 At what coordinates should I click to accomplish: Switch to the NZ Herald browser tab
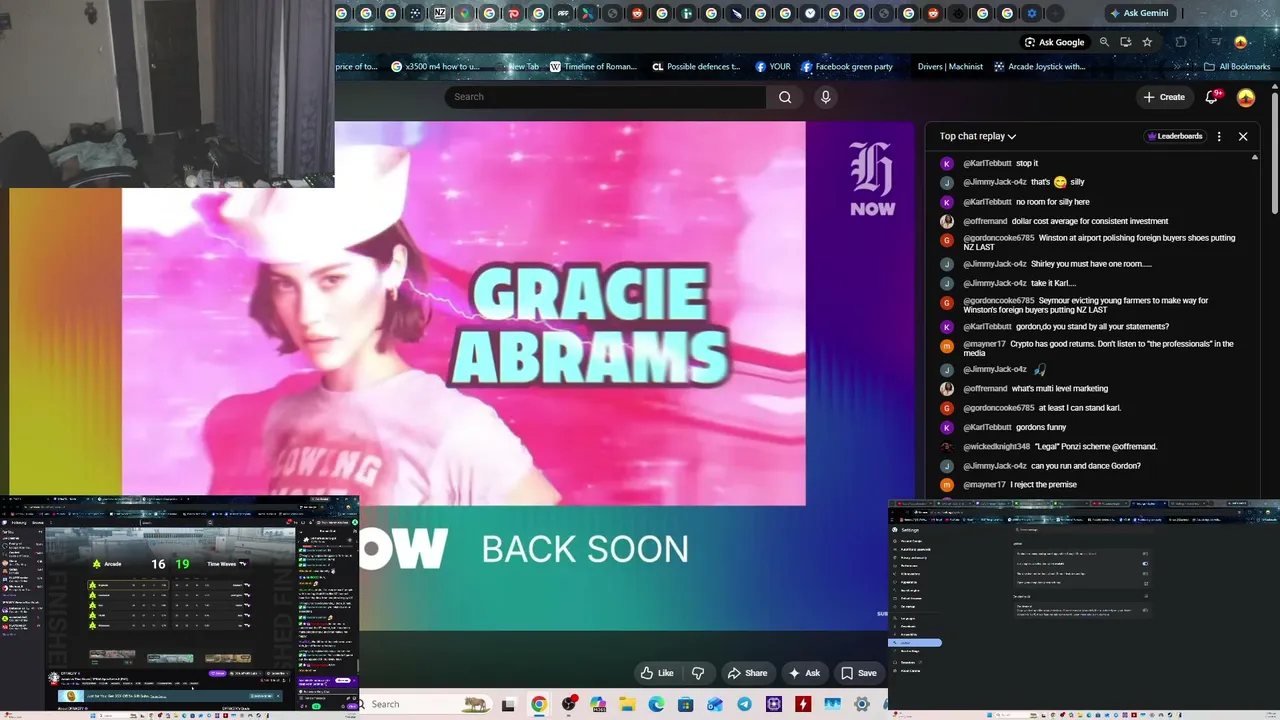point(440,13)
